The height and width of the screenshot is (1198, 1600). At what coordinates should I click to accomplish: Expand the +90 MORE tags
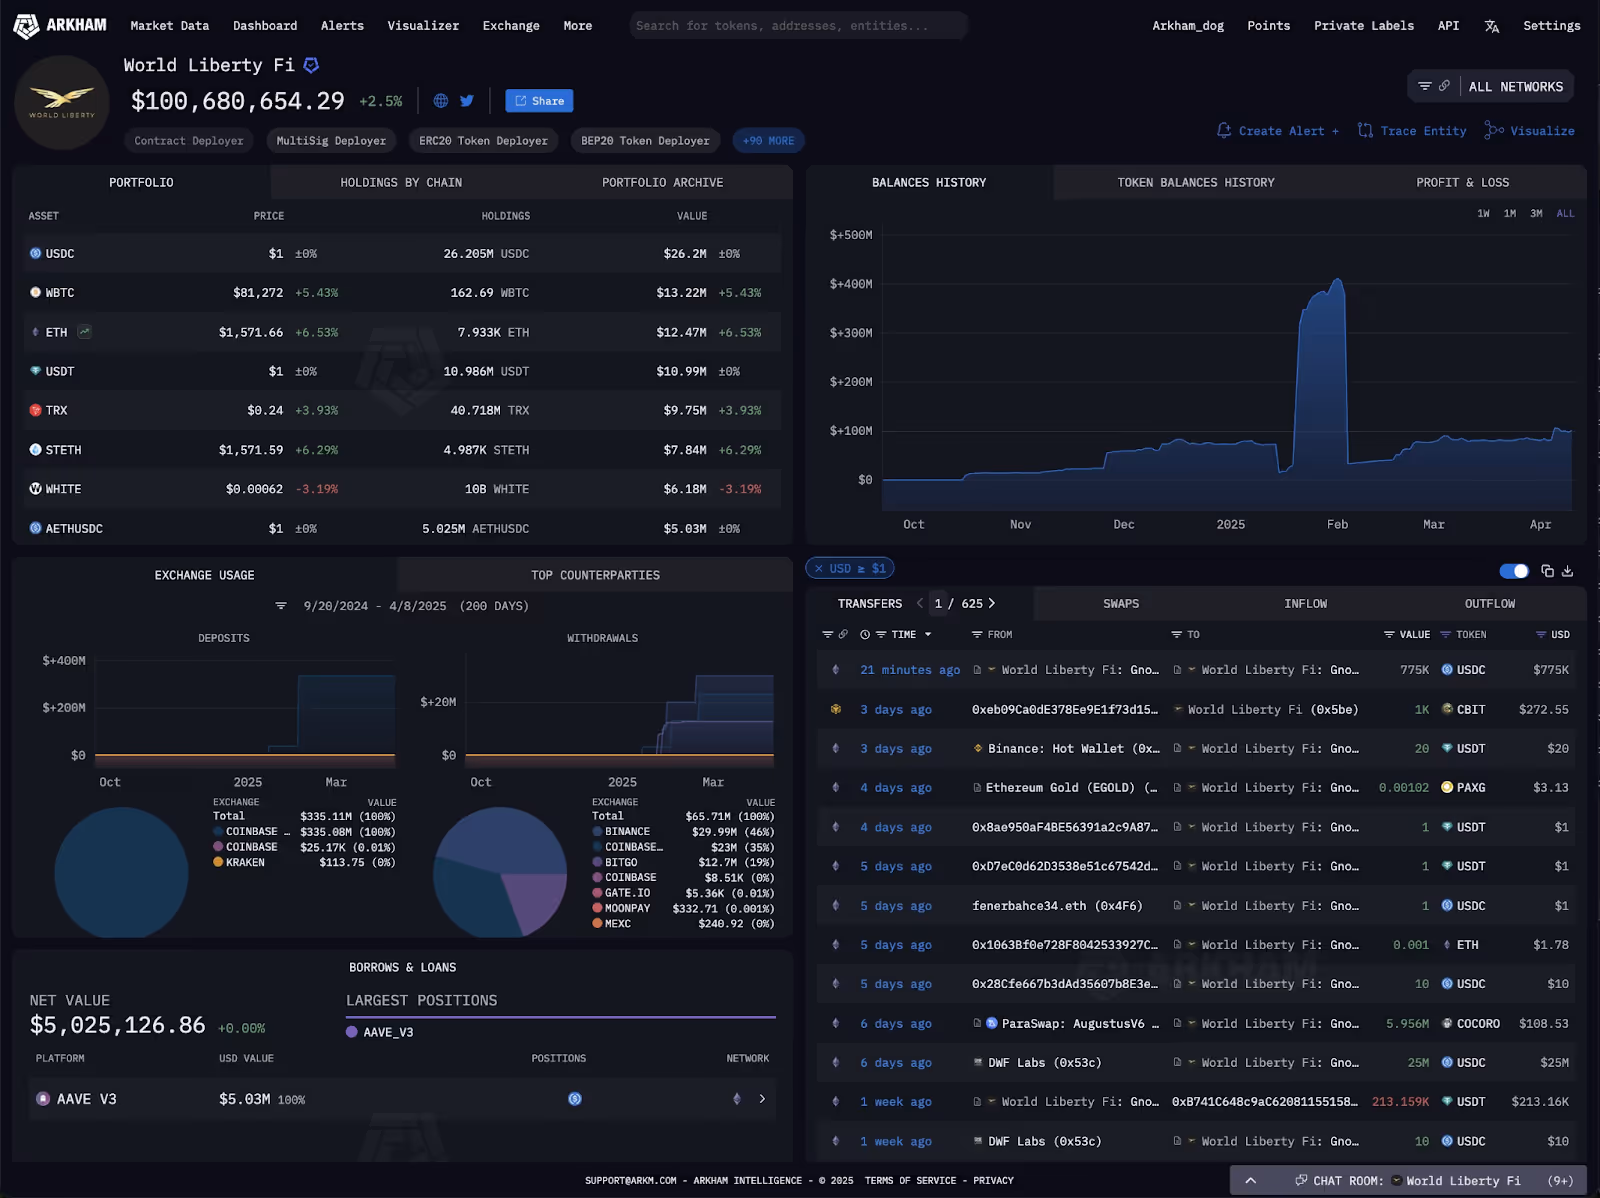click(768, 141)
